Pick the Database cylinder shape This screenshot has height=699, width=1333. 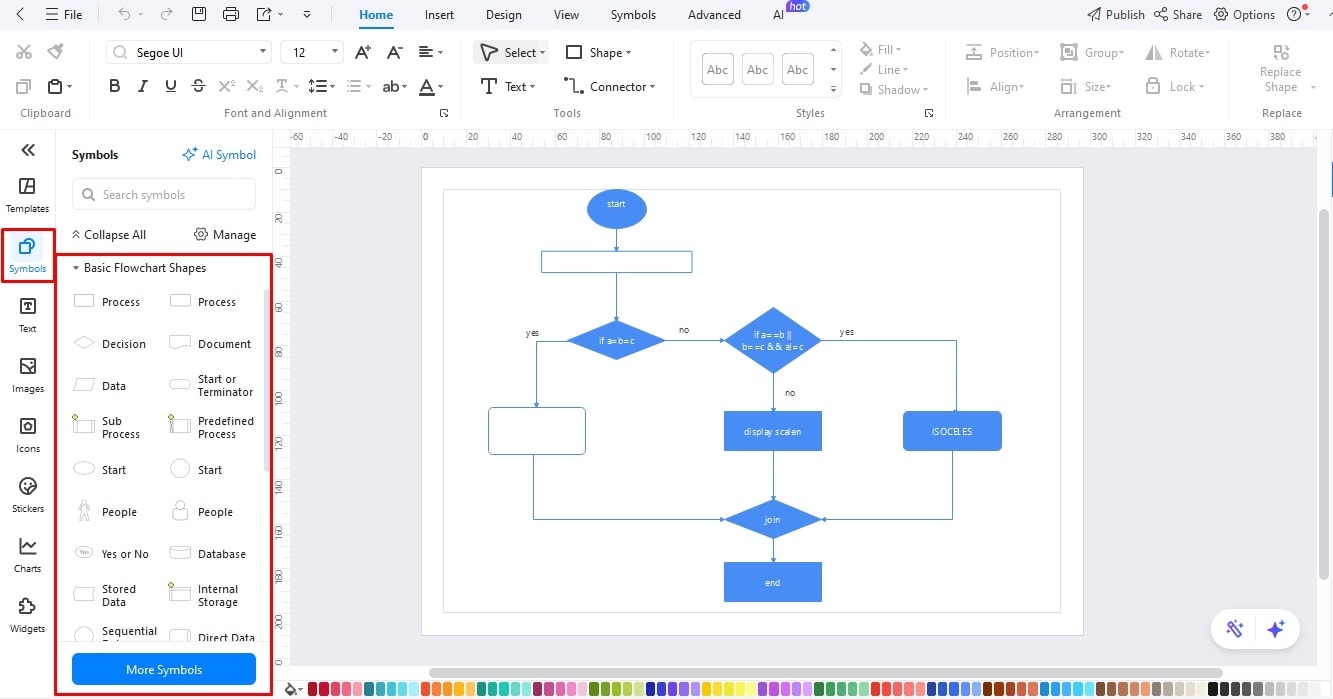click(208, 553)
